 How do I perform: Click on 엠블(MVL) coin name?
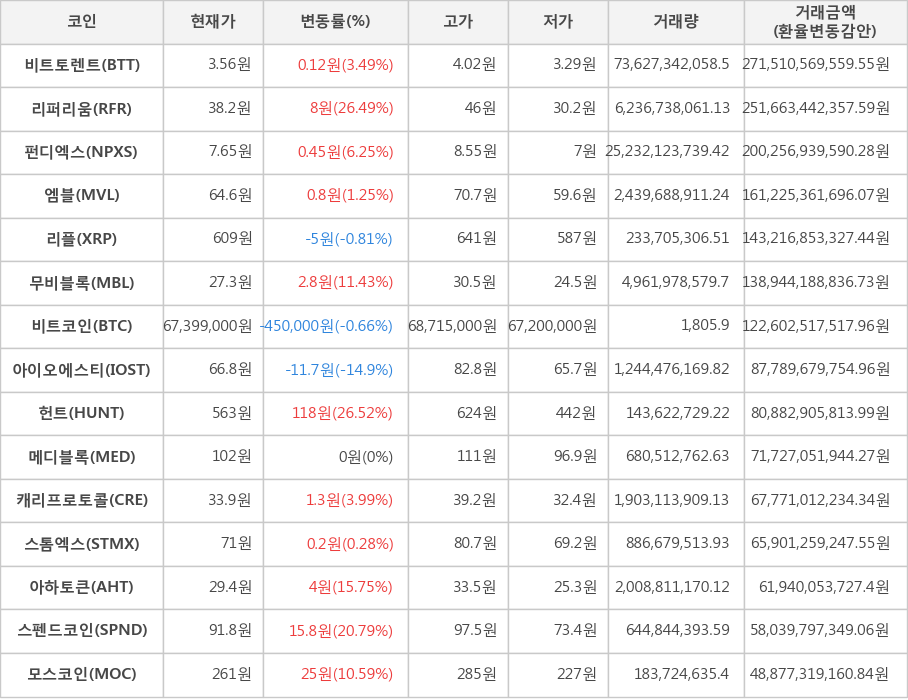[x=82, y=195]
